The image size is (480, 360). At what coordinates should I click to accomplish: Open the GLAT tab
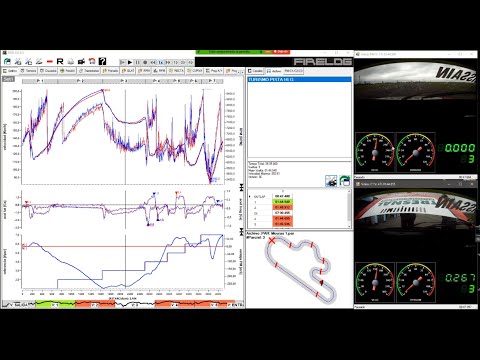[128, 71]
